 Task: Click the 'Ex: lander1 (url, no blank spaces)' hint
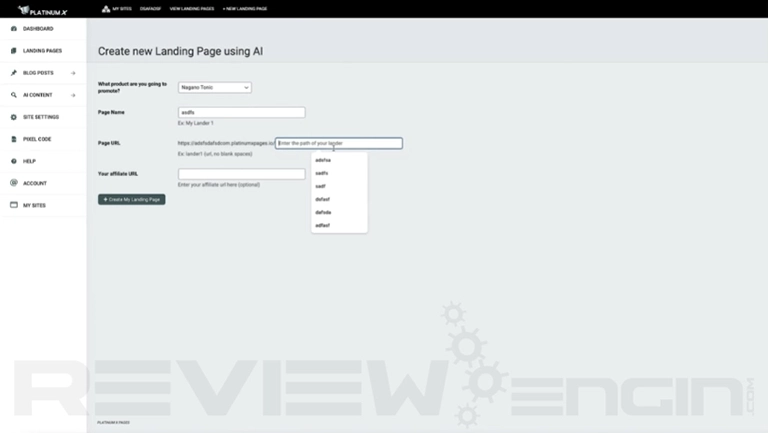[x=215, y=154]
